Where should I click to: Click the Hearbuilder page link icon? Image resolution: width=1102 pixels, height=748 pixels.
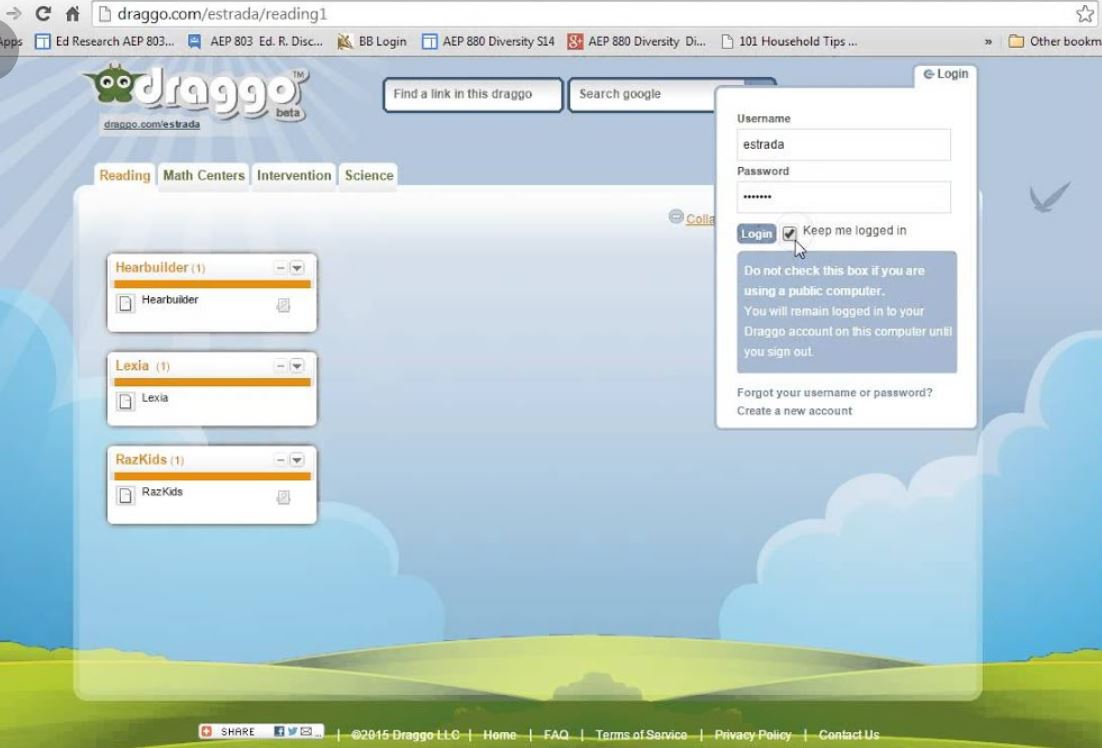(126, 304)
